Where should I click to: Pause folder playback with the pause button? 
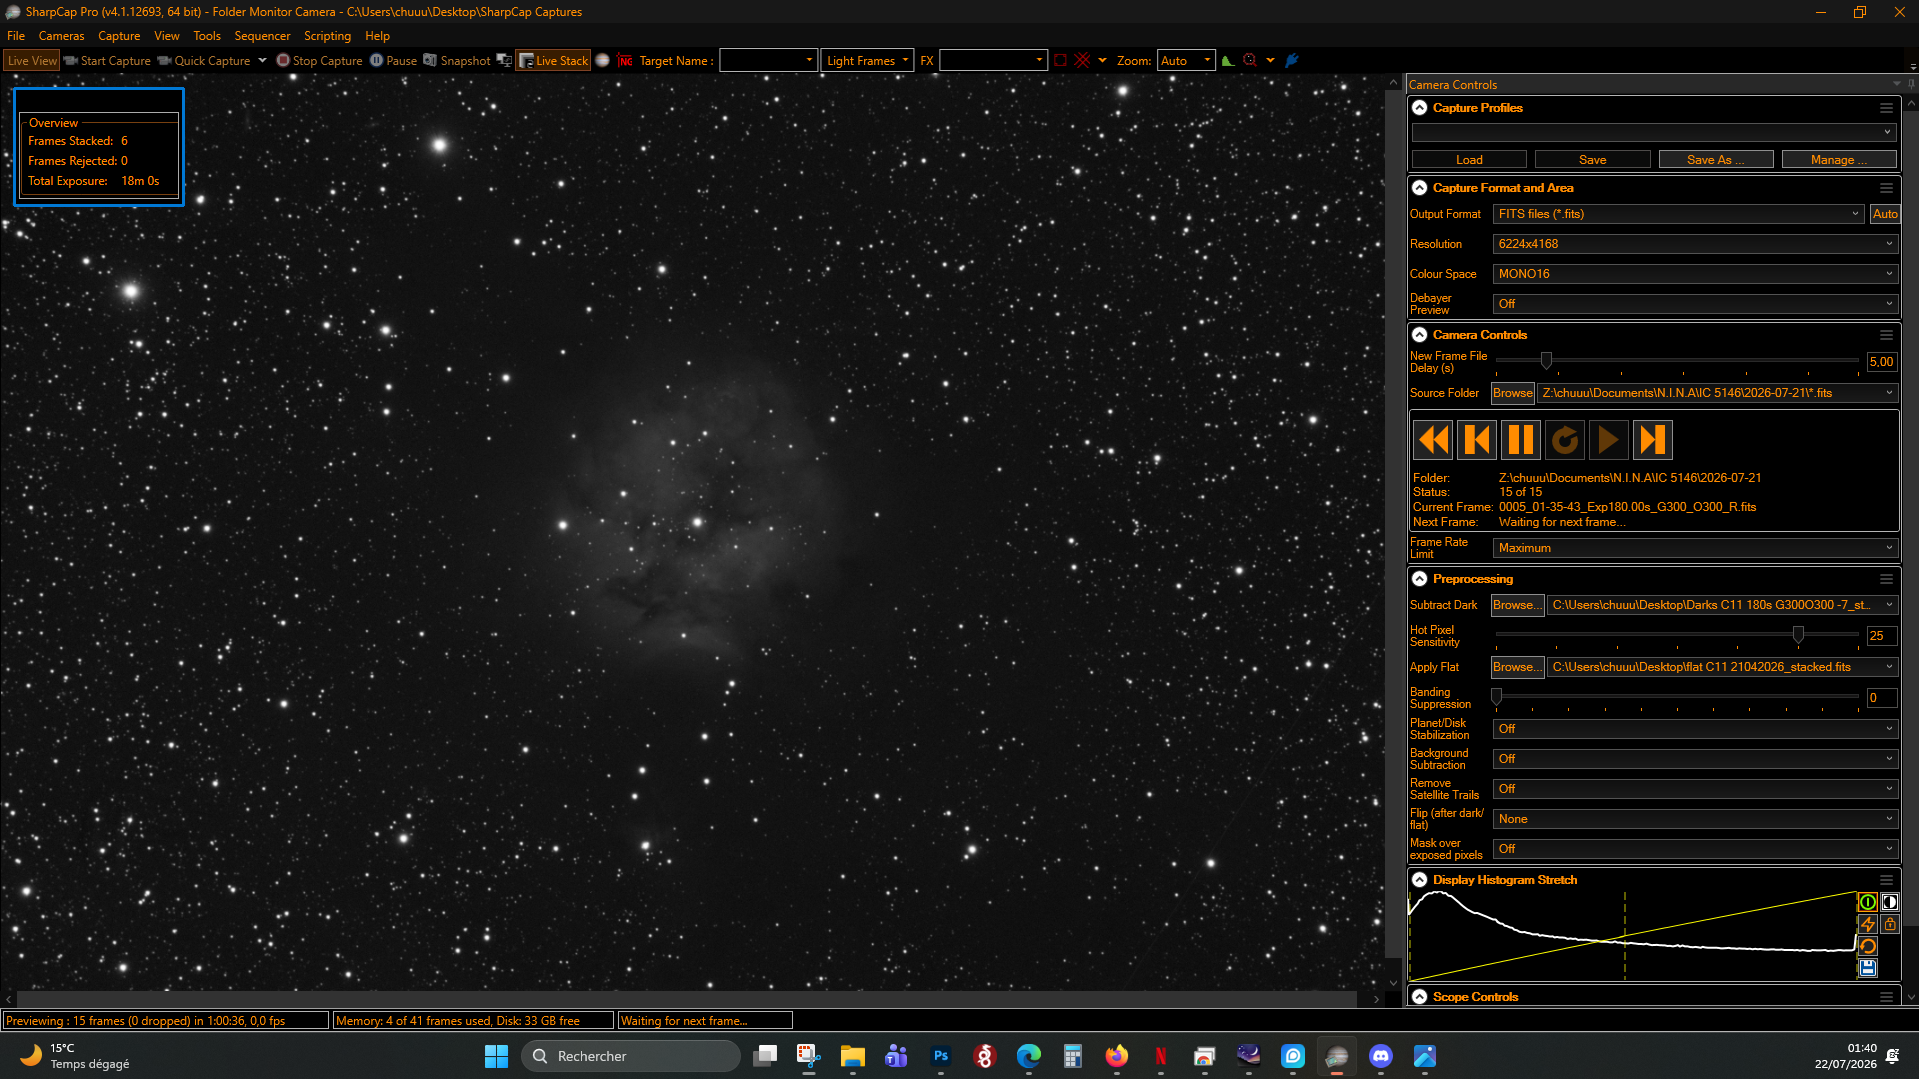tap(1521, 440)
